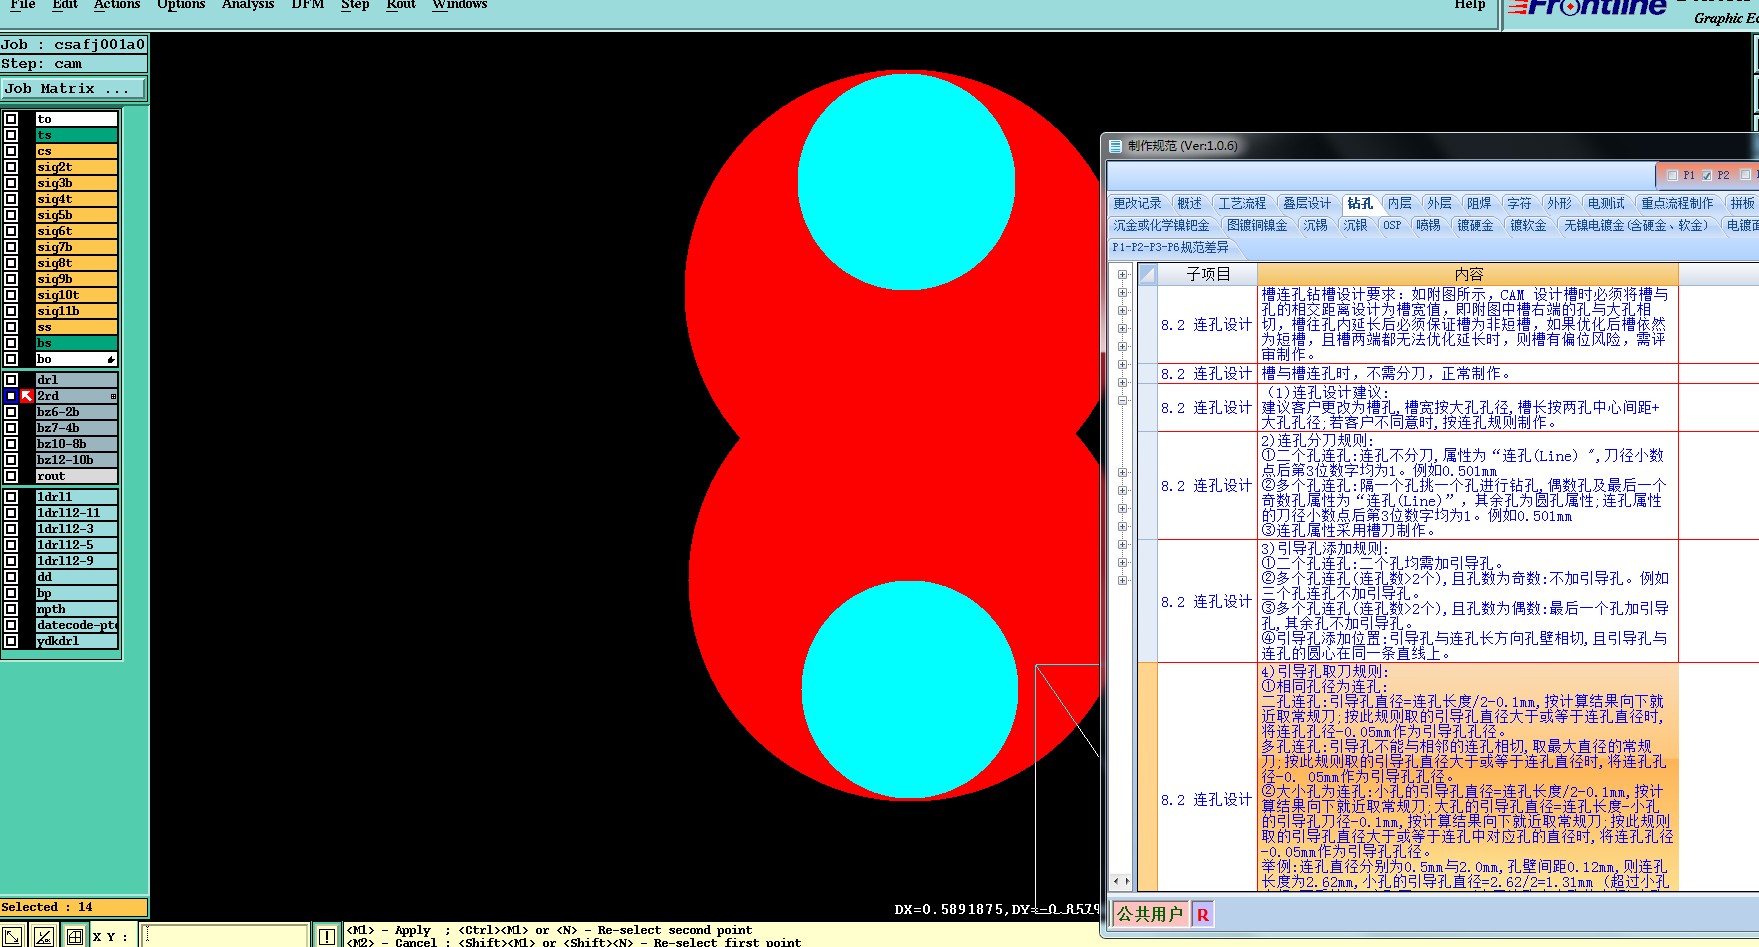
Task: Toggle the checkbox for layer to
Action: [x=11, y=119]
